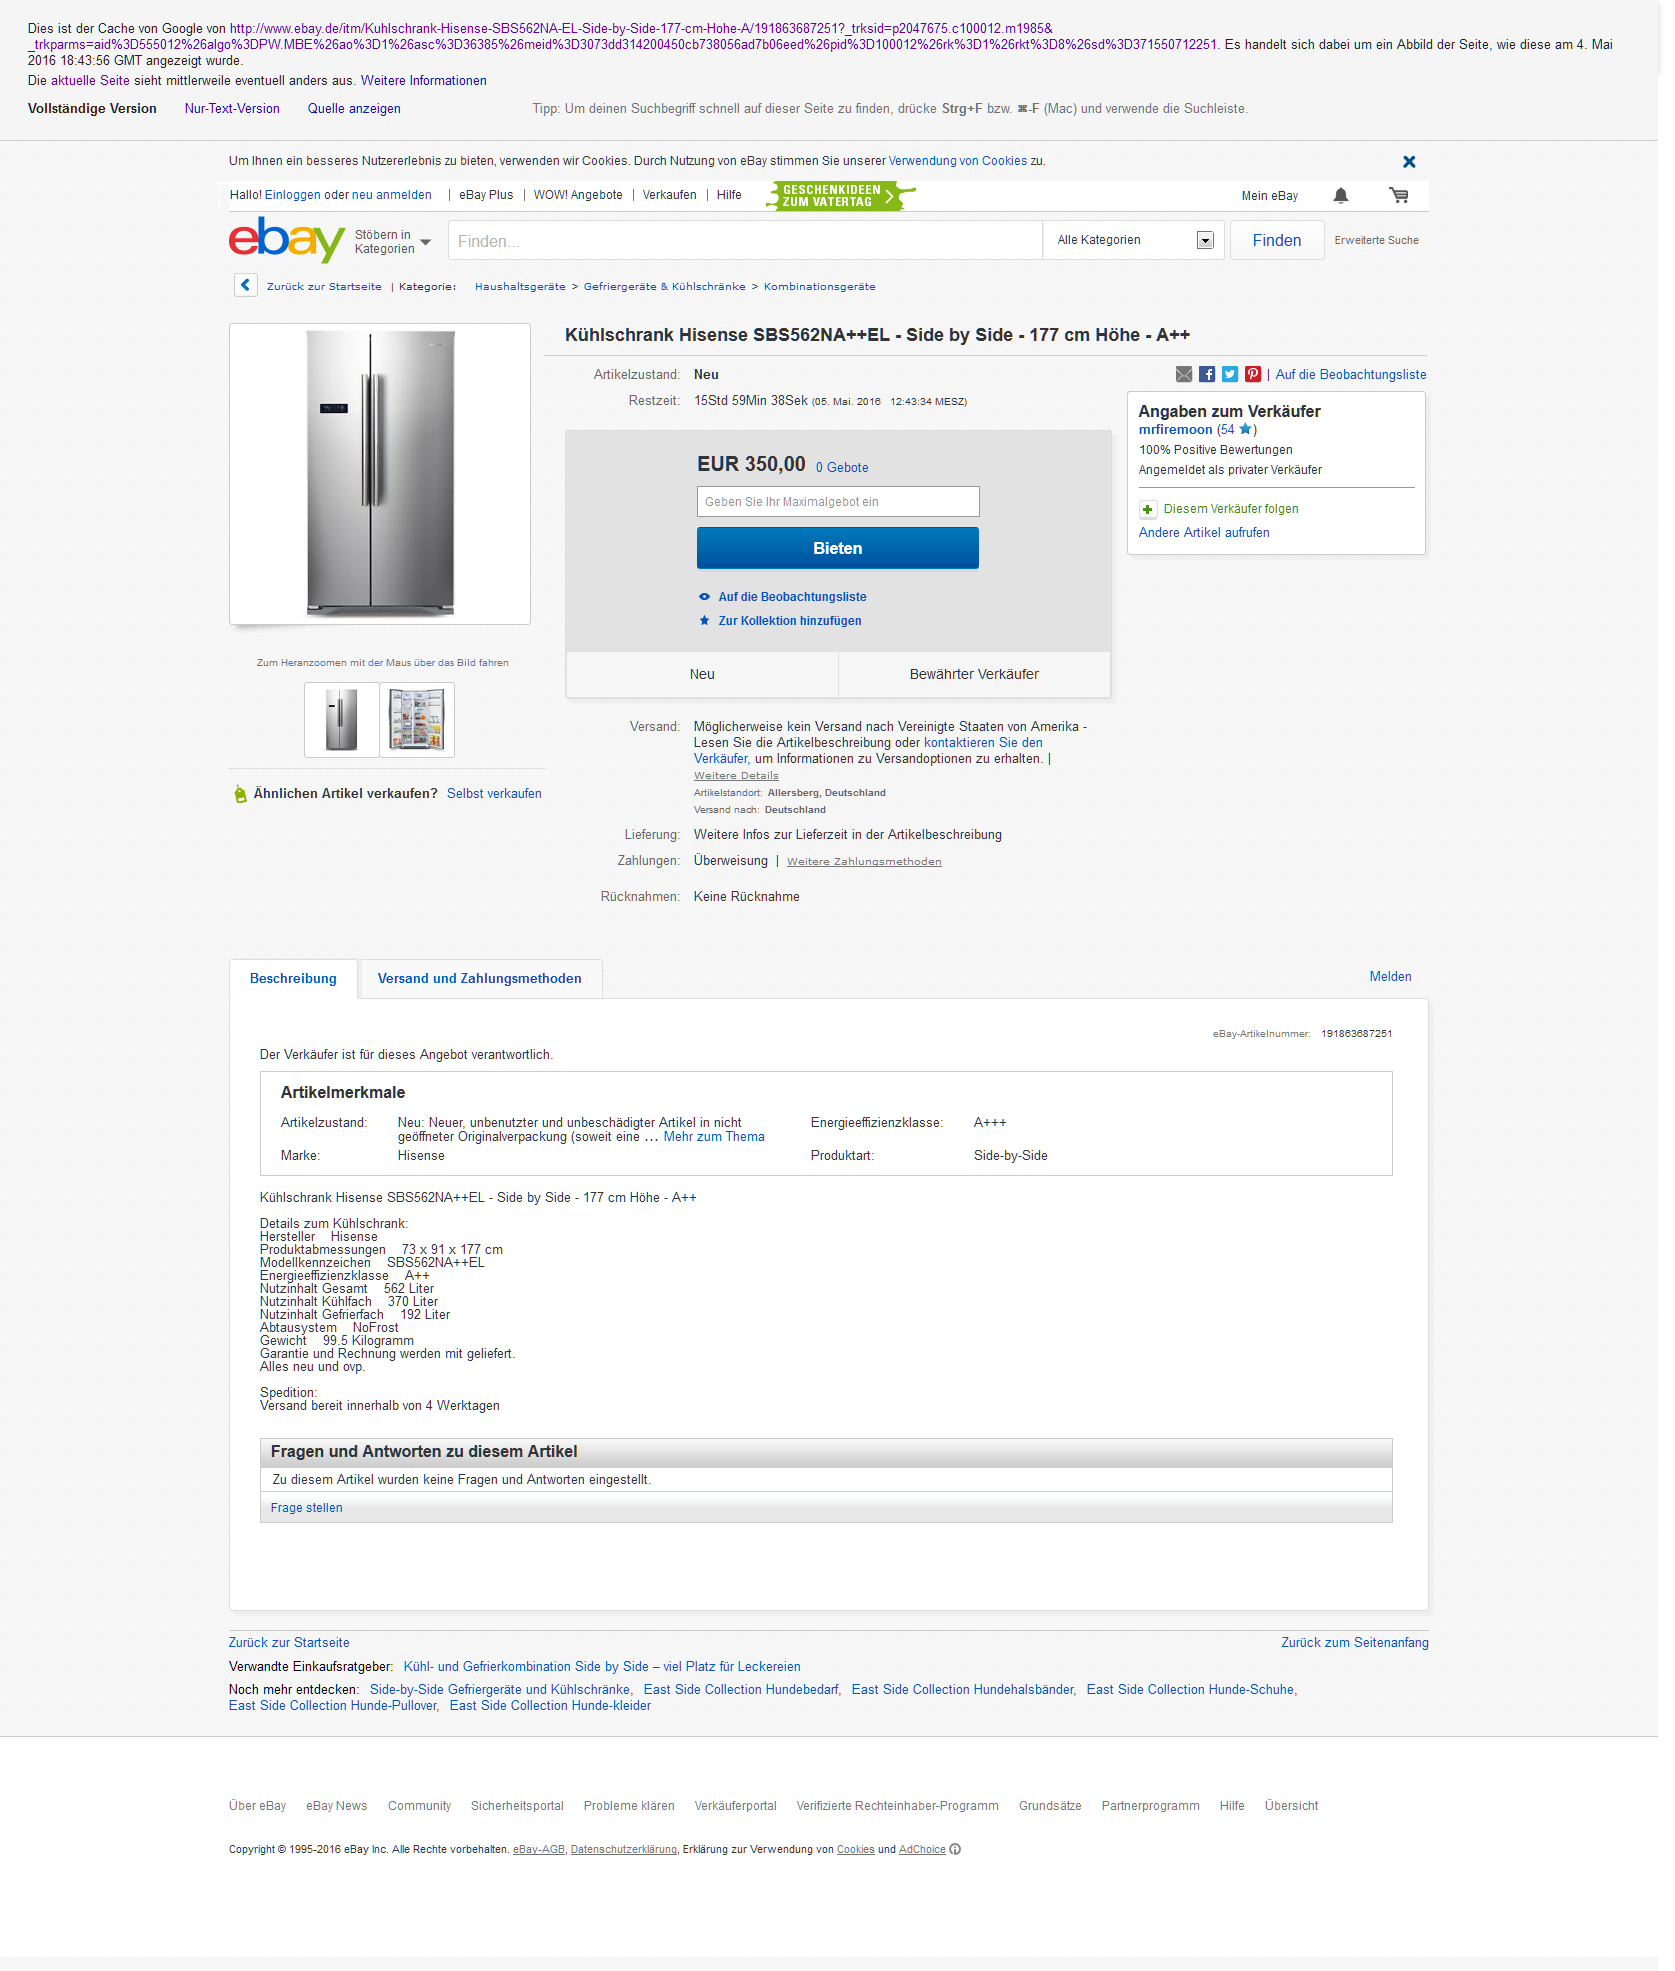Click the seller feedback star icon
Image resolution: width=1675 pixels, height=1971 pixels.
(x=1245, y=430)
